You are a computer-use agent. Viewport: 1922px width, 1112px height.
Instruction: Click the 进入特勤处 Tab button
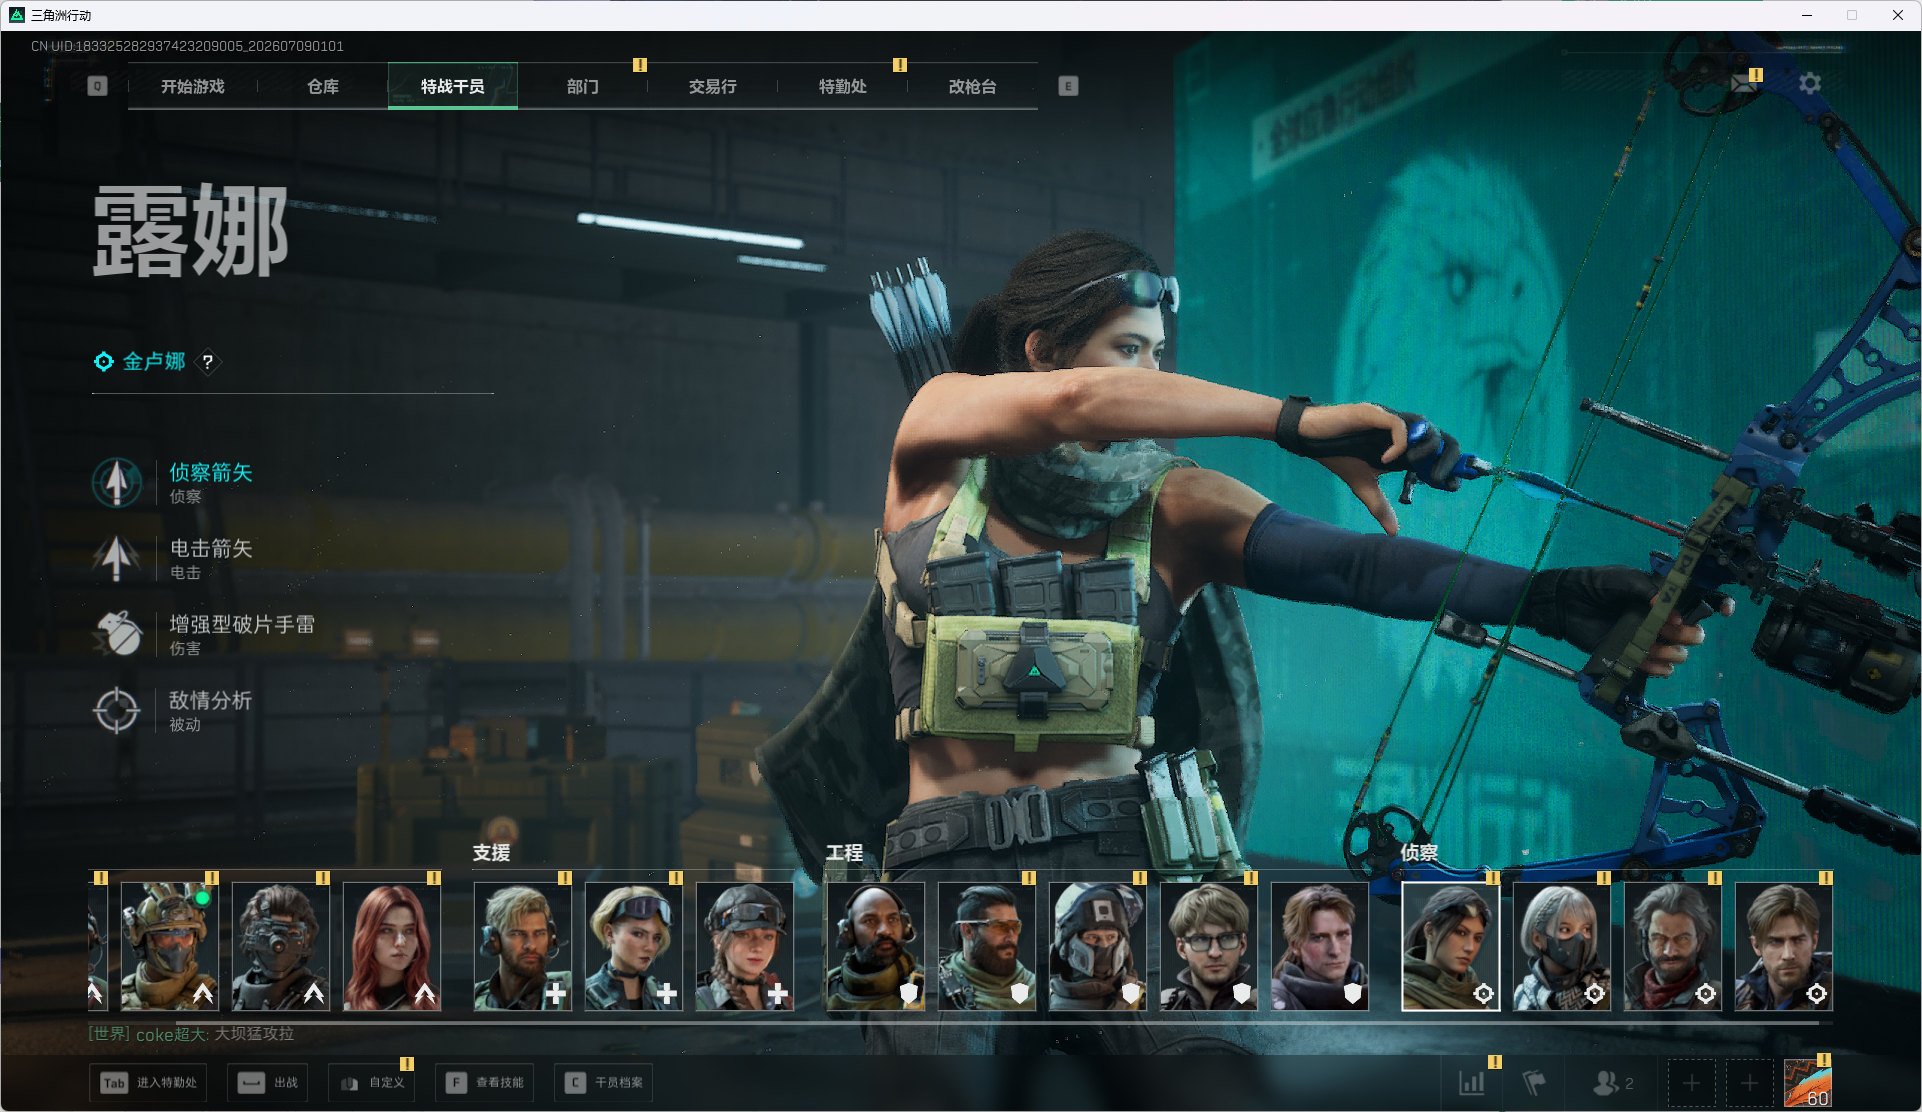149,1083
